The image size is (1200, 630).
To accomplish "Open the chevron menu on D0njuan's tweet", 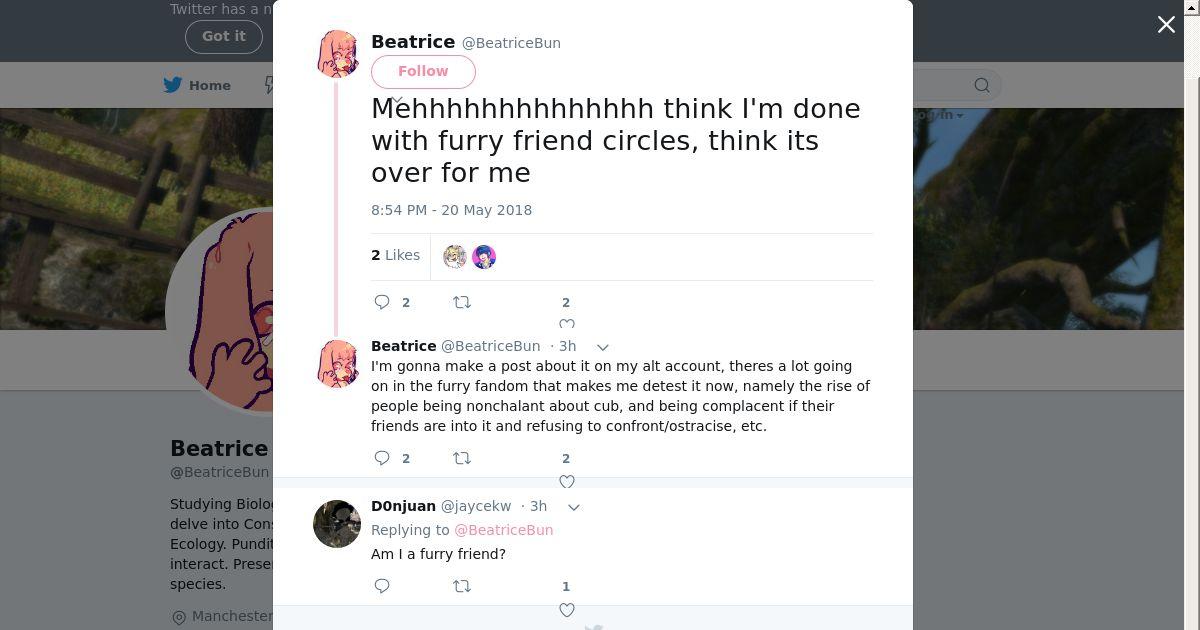I will 574,507.
